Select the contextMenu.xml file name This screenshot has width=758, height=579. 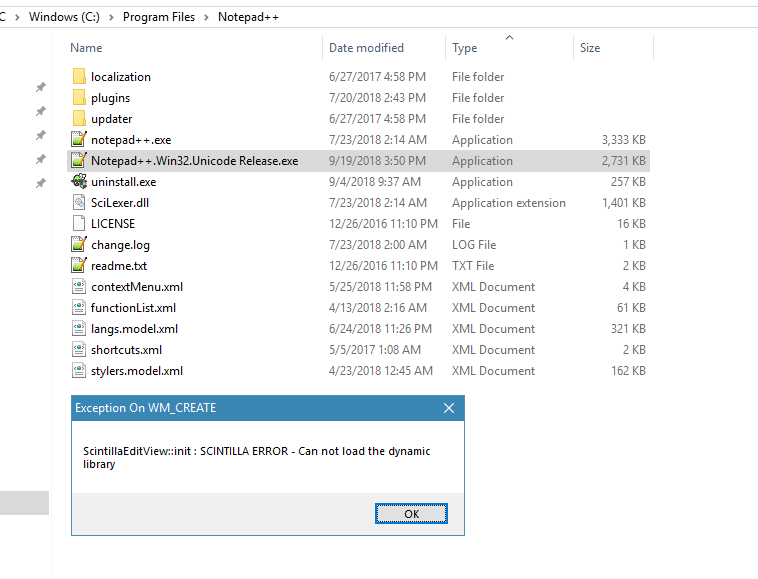137,287
